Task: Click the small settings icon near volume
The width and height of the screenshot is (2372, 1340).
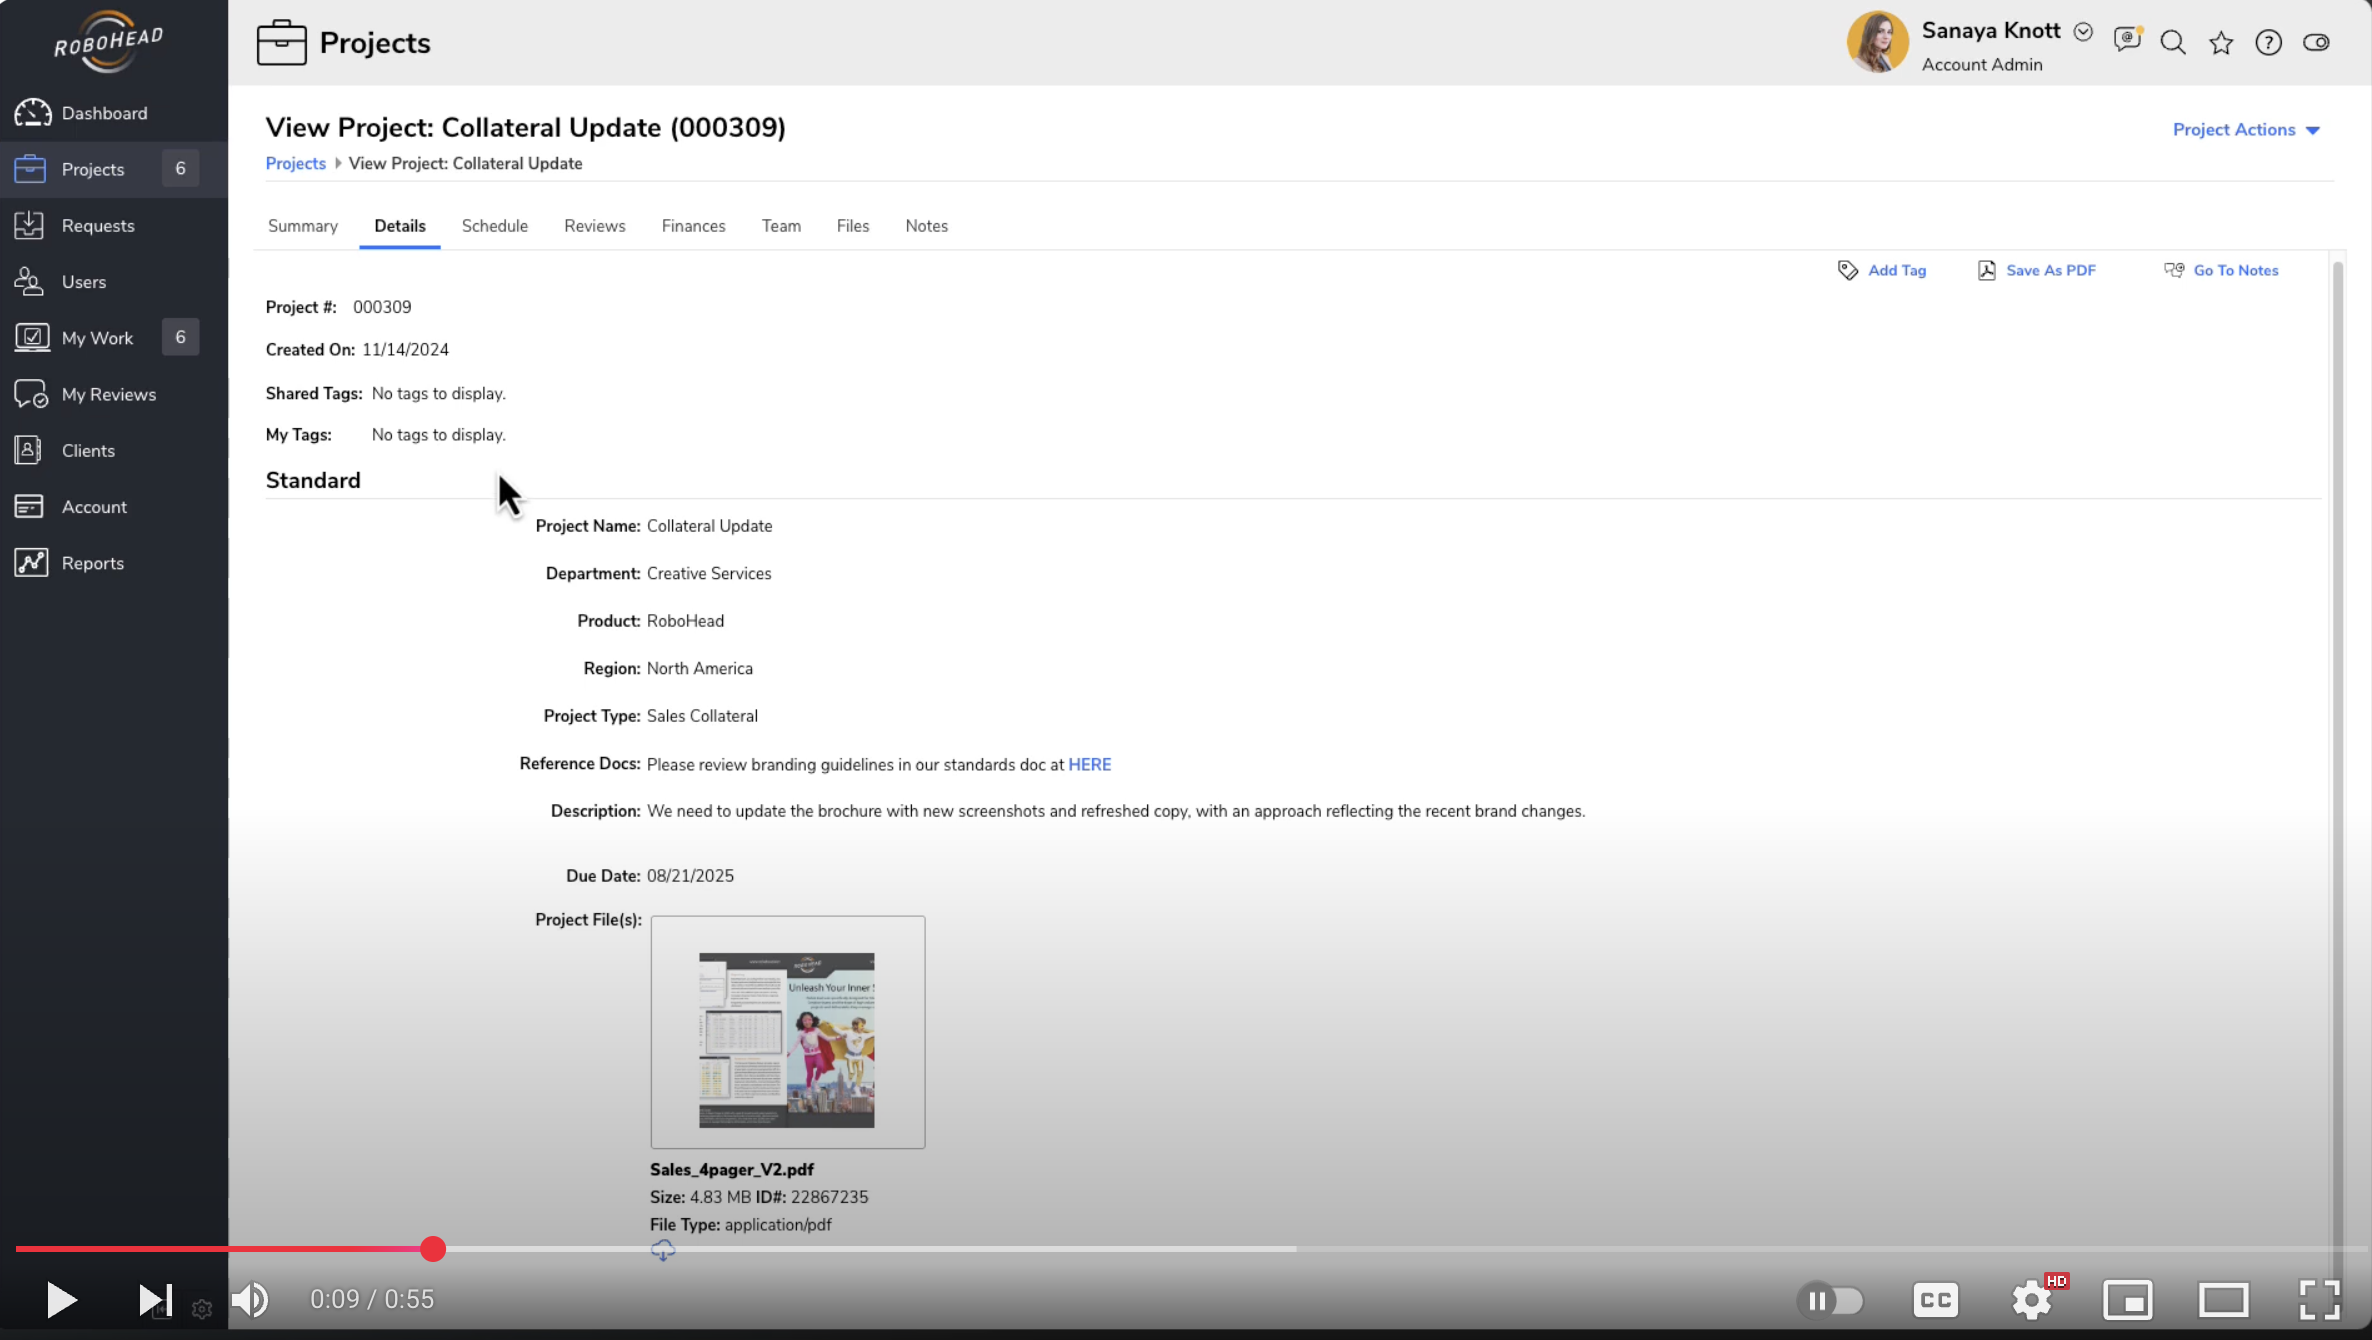Action: coord(202,1309)
